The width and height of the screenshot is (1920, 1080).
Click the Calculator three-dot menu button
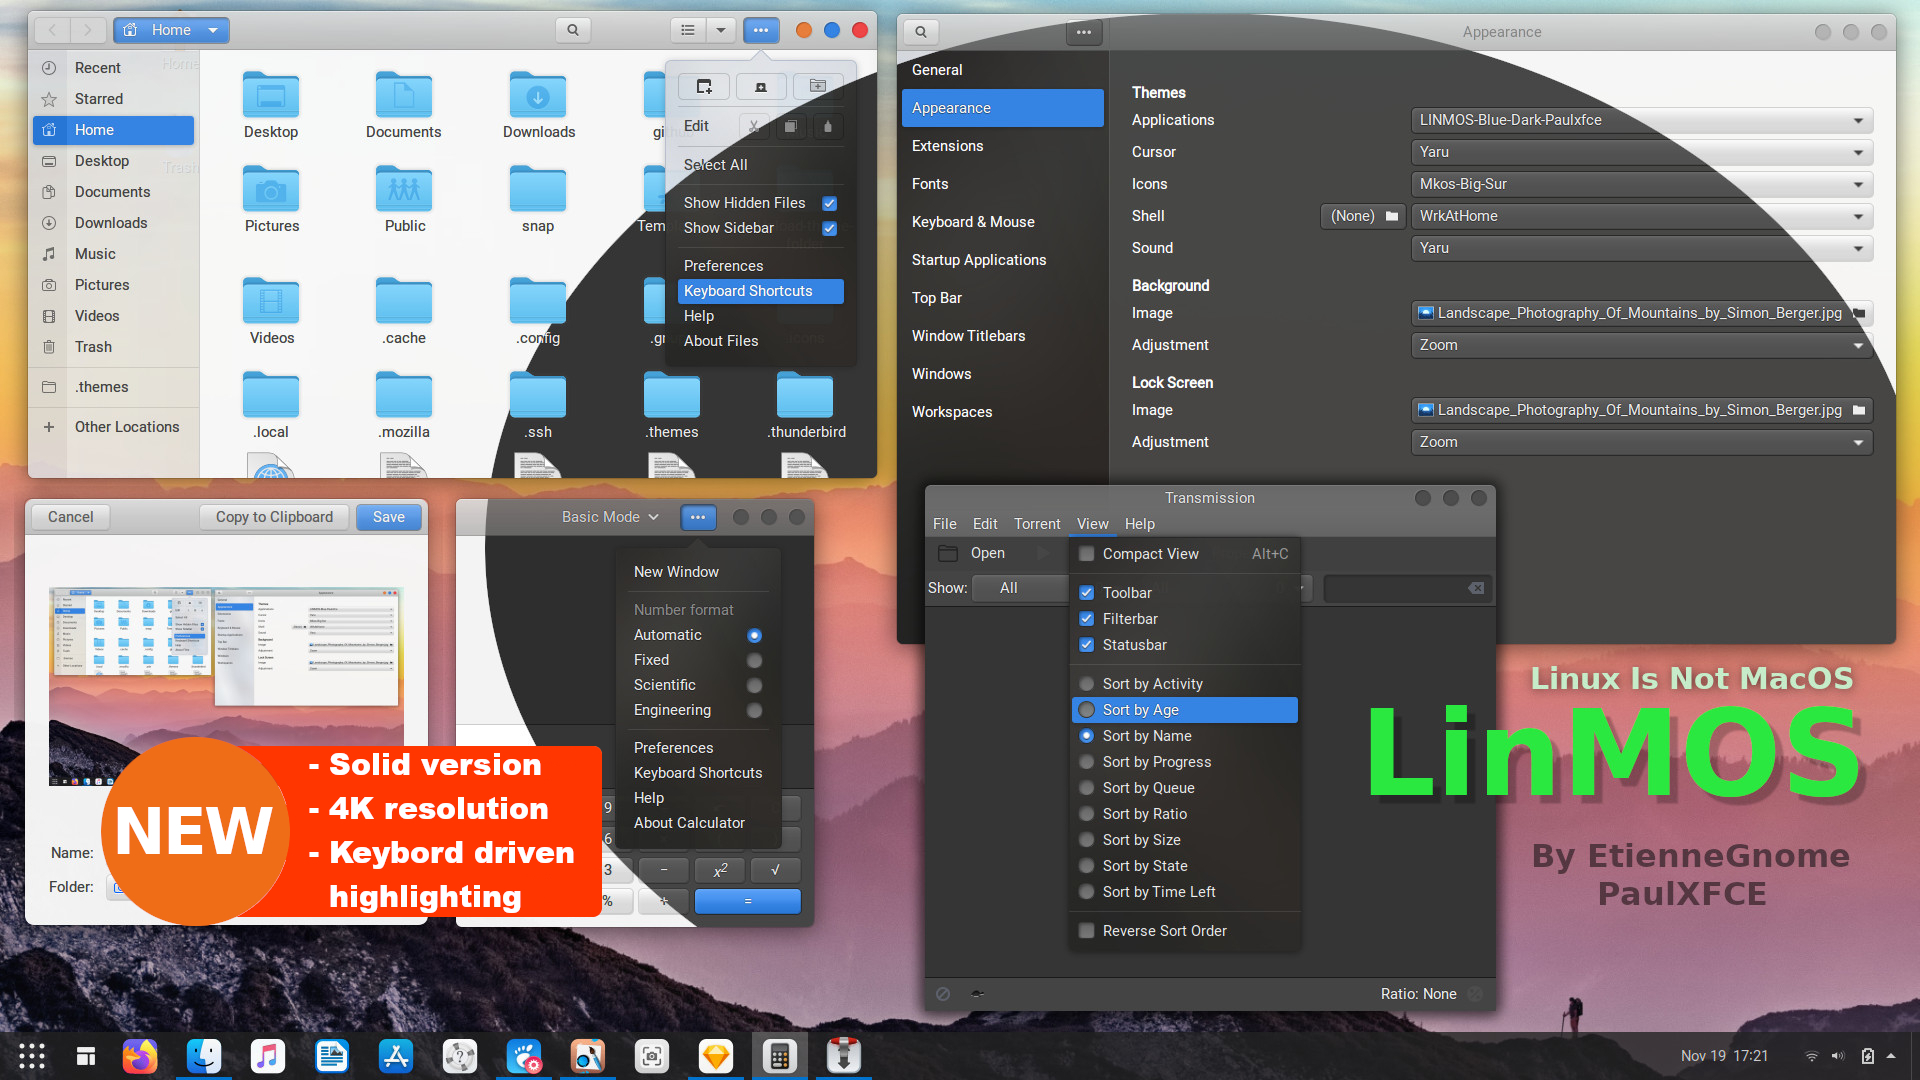click(x=698, y=517)
